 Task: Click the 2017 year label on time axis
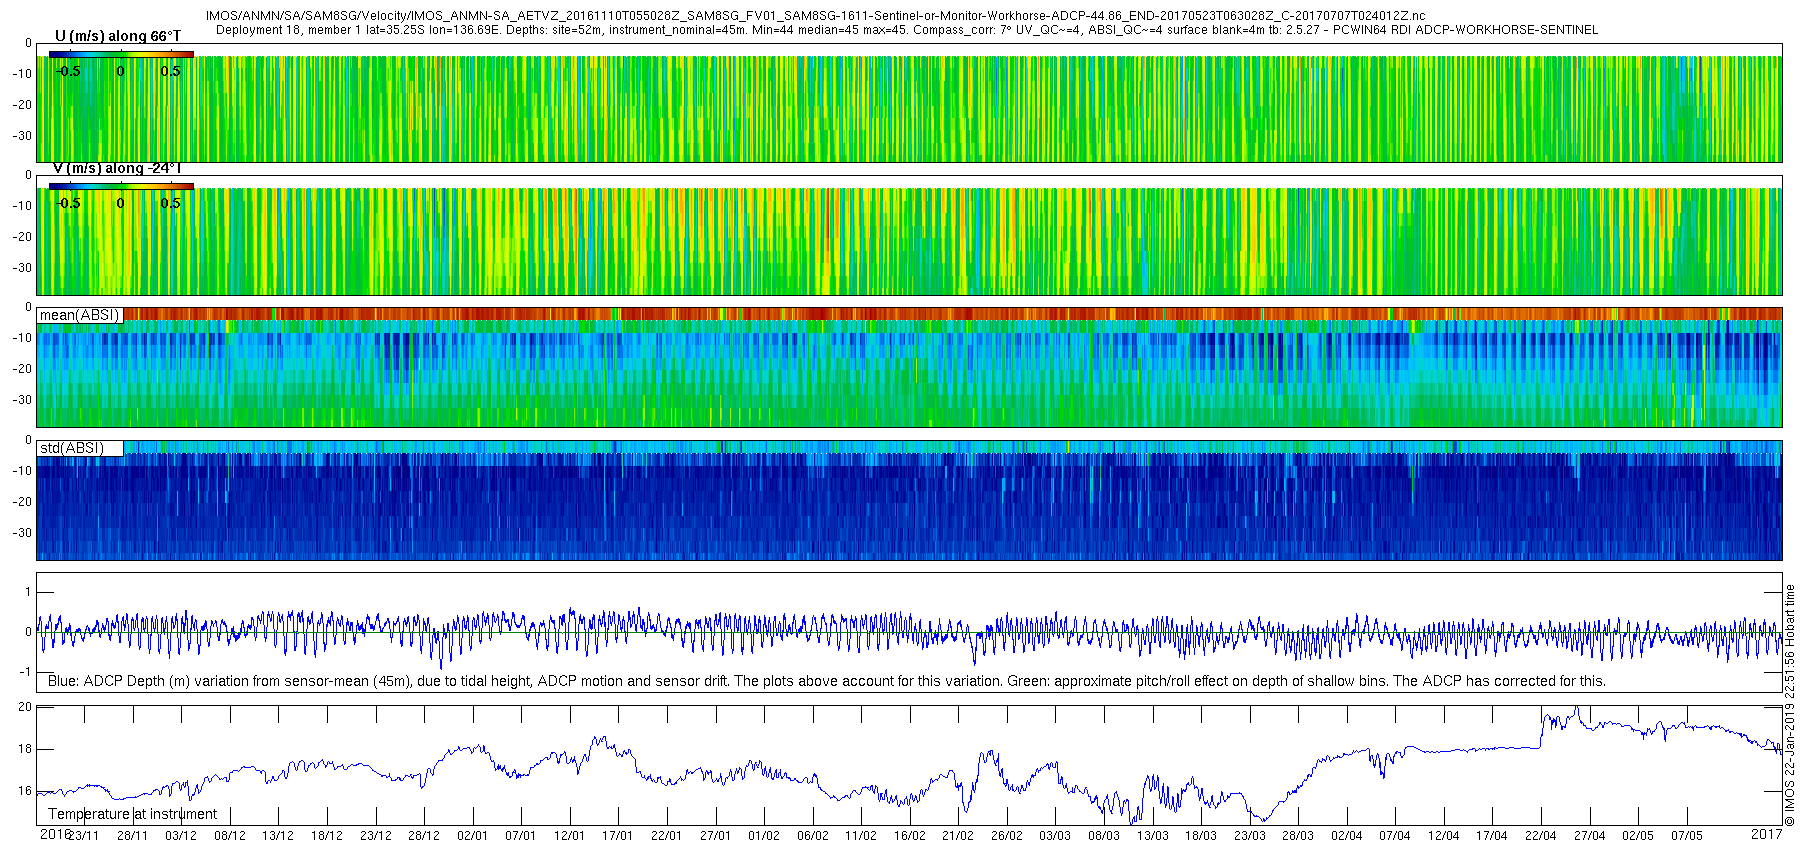click(1766, 834)
